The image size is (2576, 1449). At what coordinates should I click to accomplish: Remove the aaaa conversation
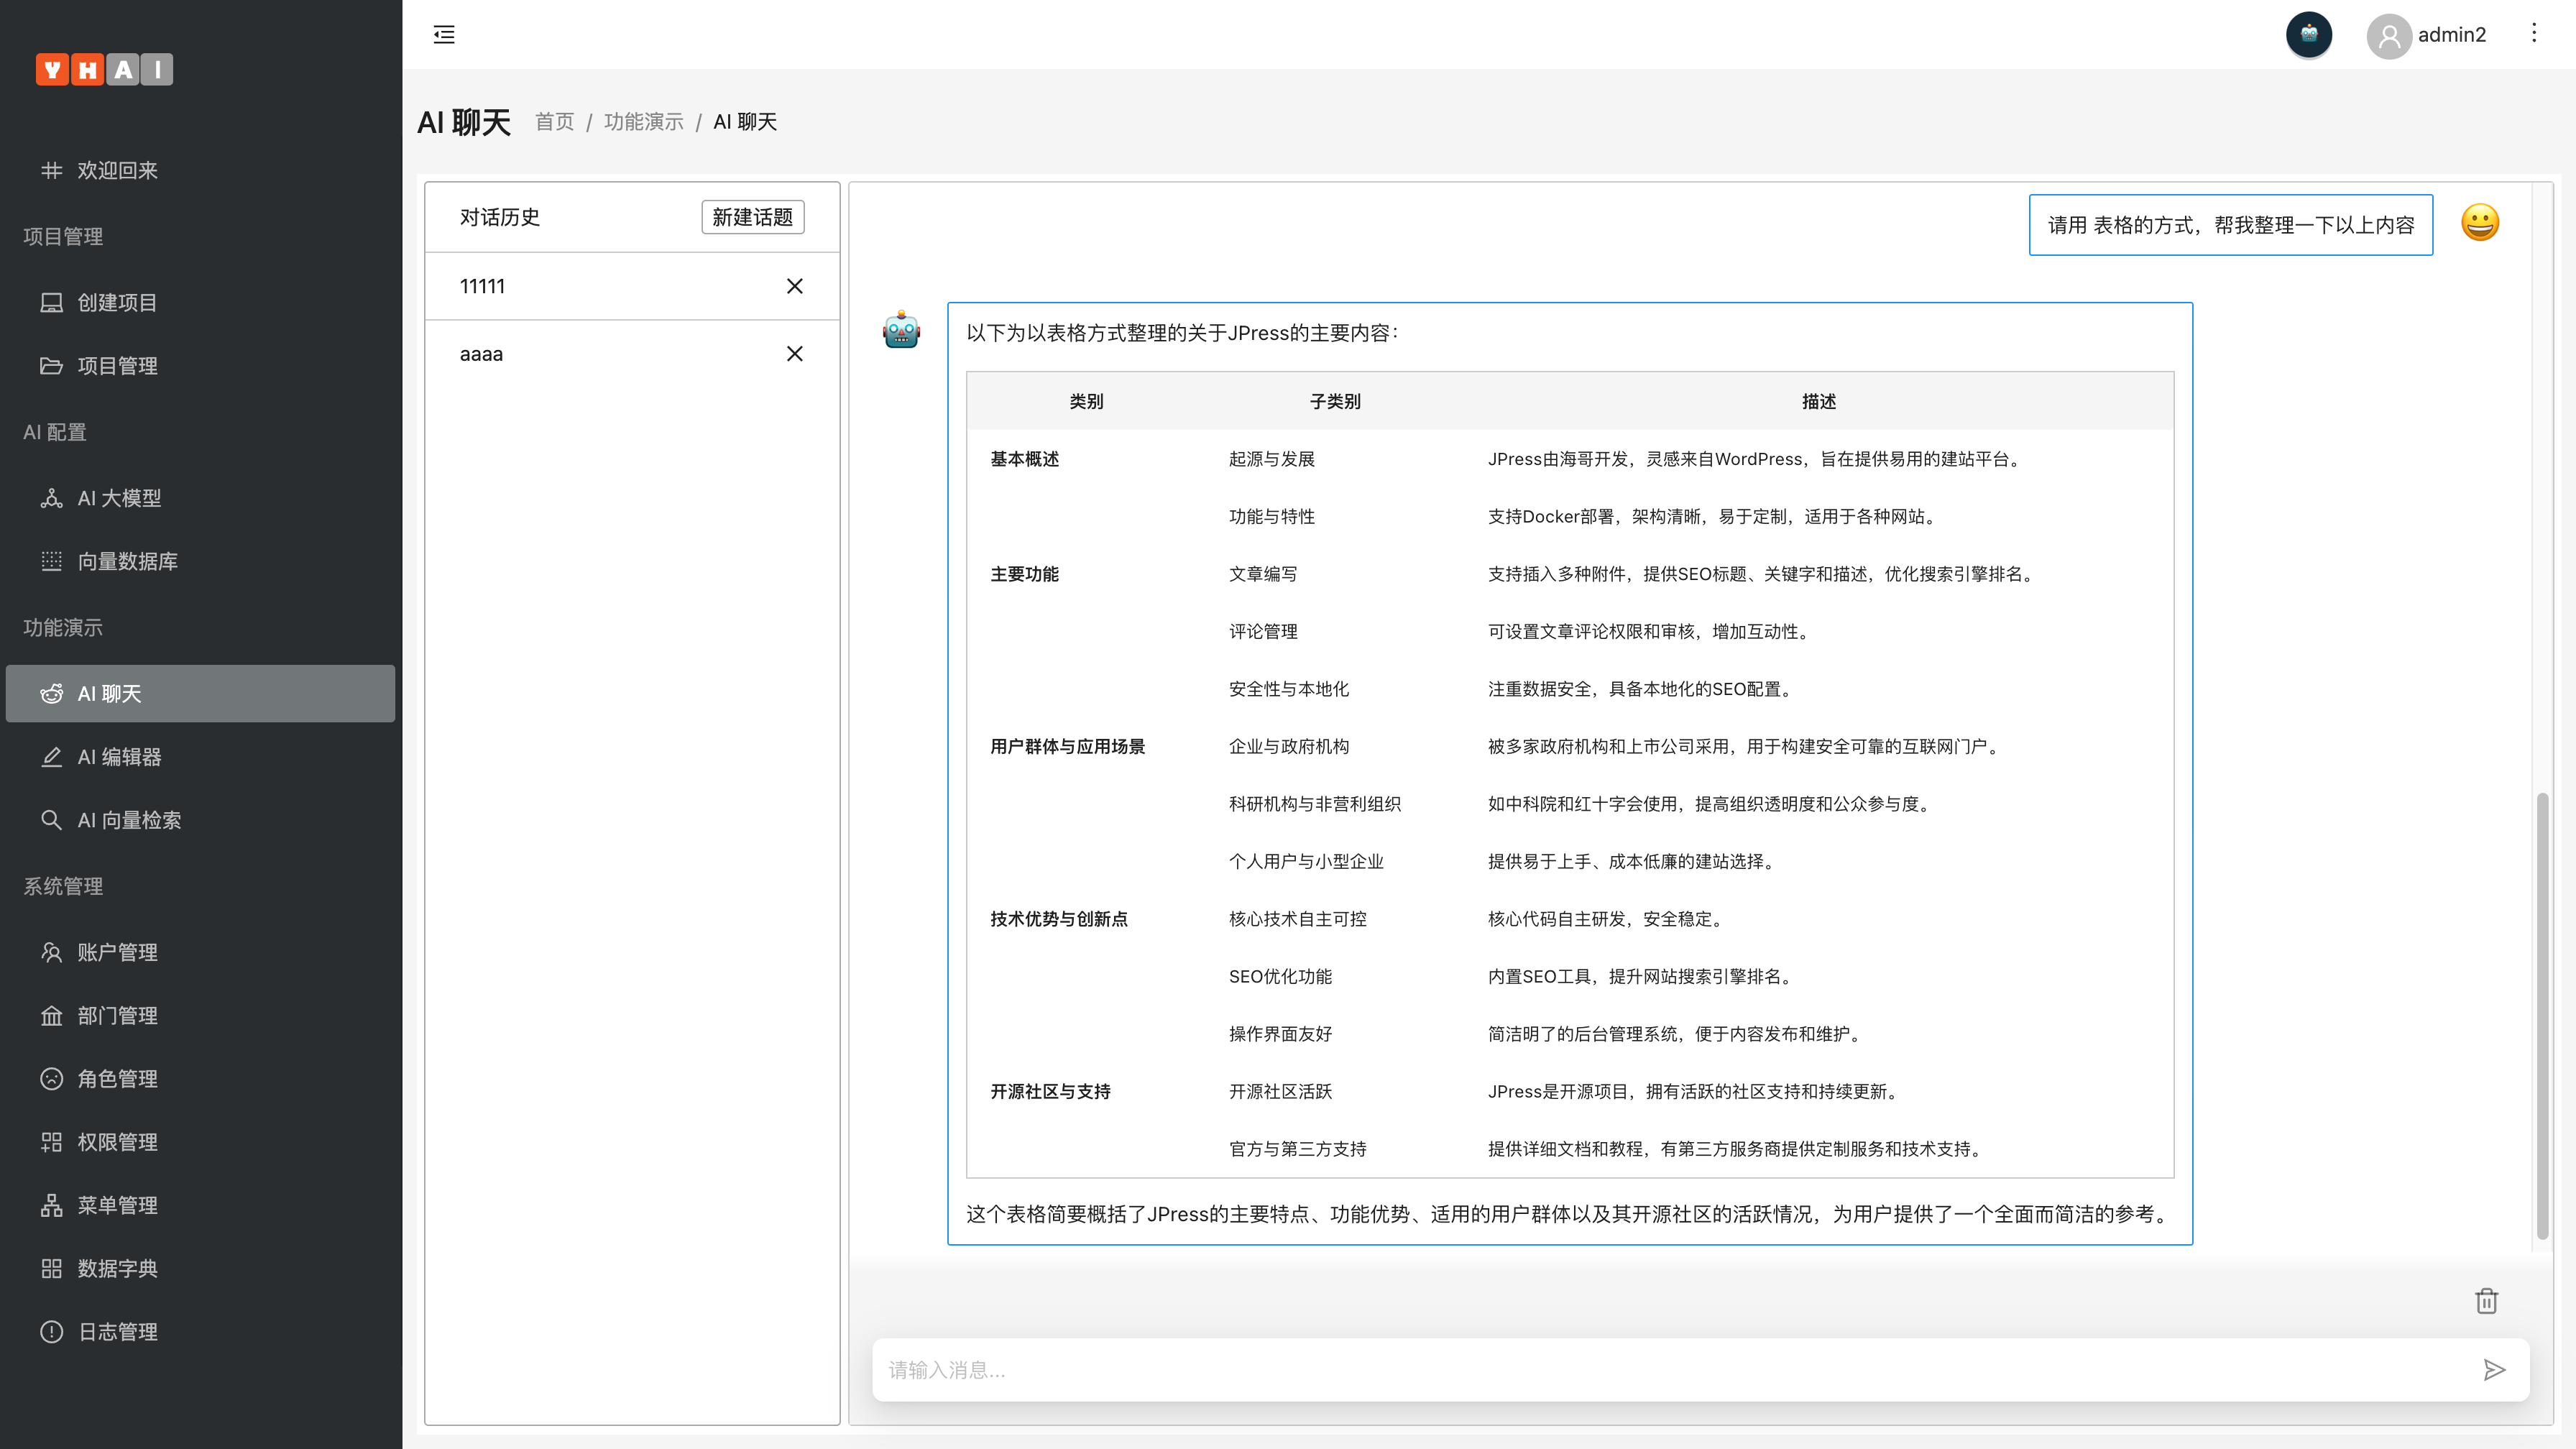tap(795, 354)
